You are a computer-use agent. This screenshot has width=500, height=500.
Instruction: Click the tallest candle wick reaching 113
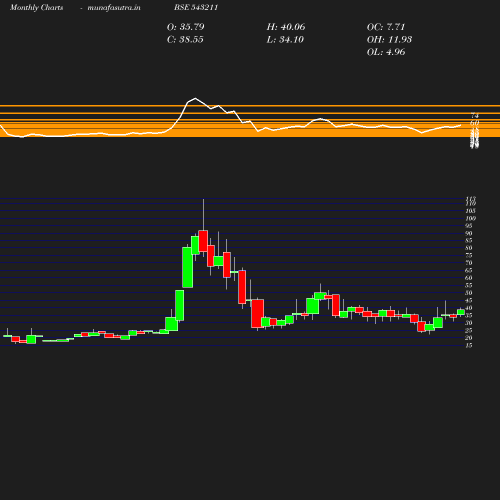(x=203, y=215)
